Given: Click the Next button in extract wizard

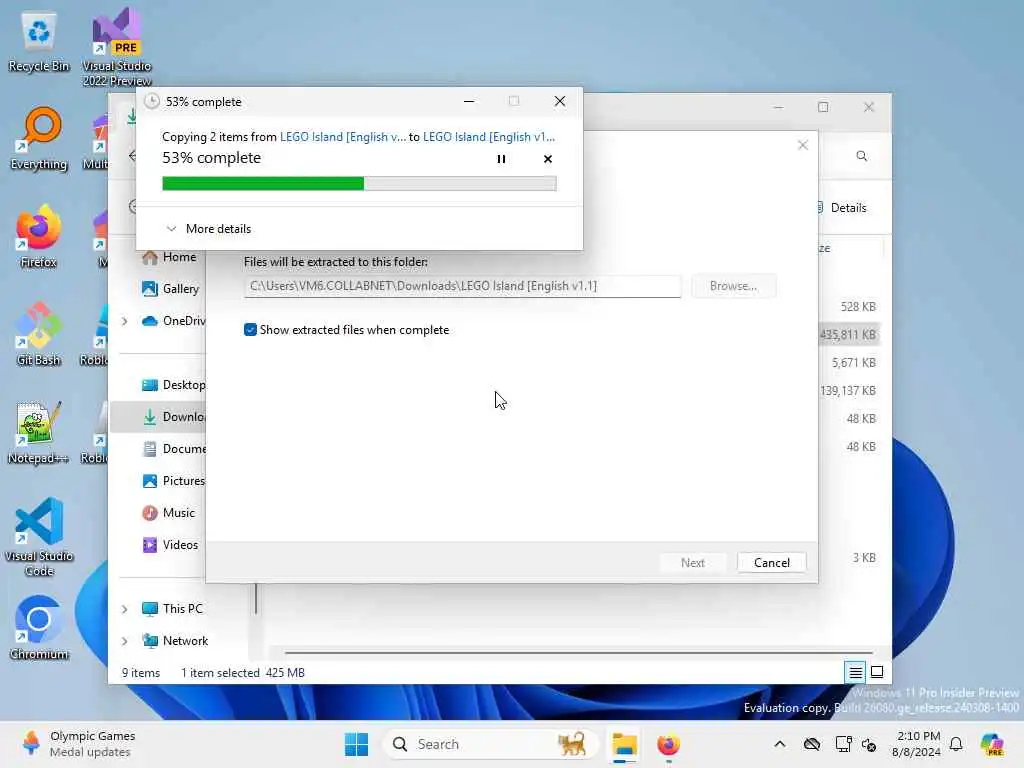Looking at the screenshot, I should coord(692,563).
